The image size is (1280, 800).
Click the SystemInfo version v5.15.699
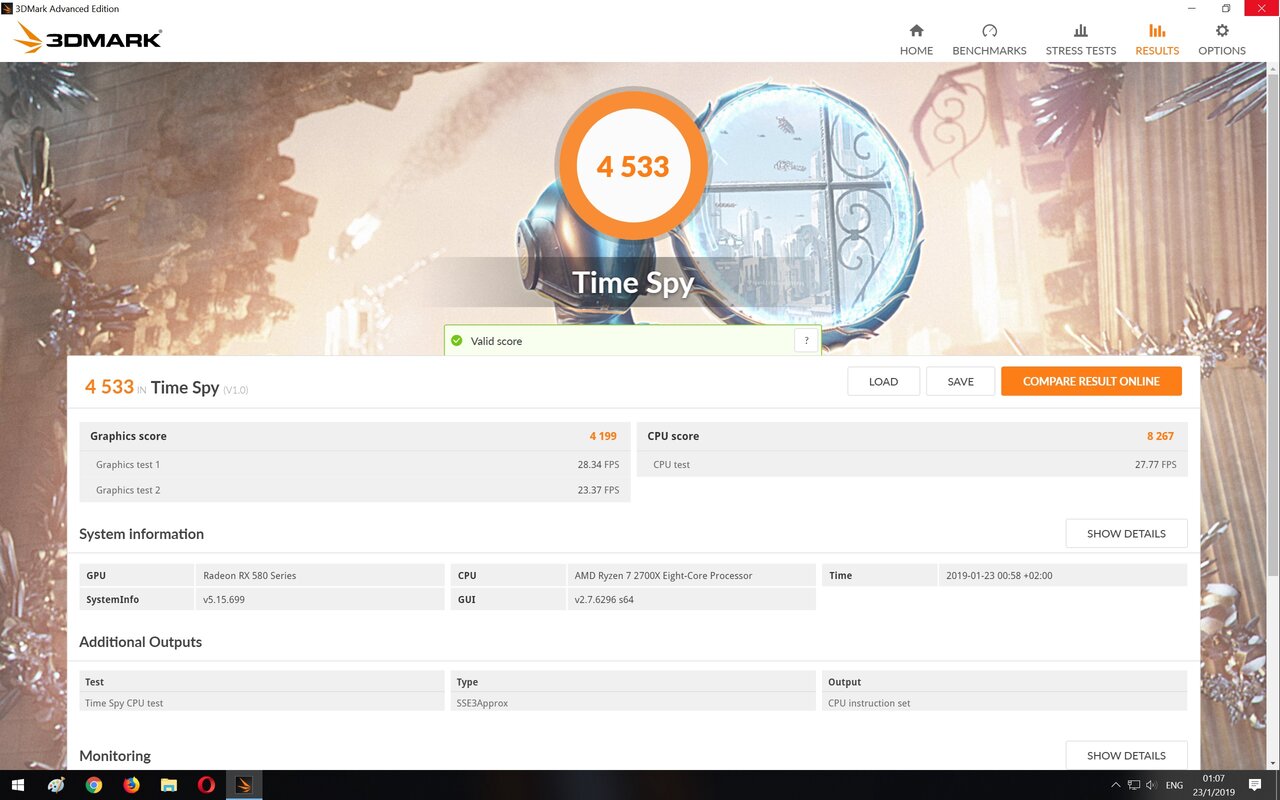(224, 599)
